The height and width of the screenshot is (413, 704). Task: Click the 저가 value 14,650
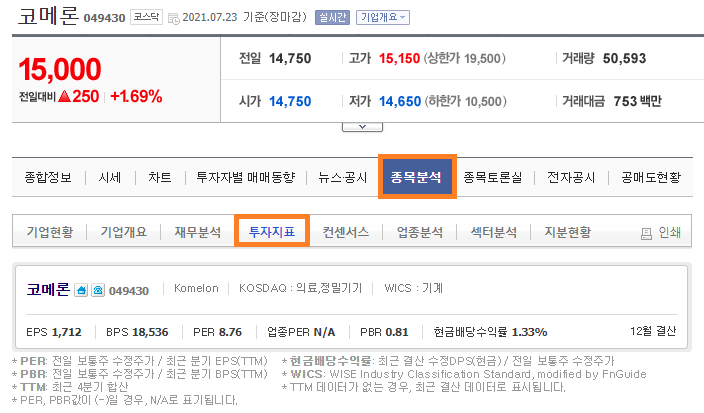tap(400, 101)
